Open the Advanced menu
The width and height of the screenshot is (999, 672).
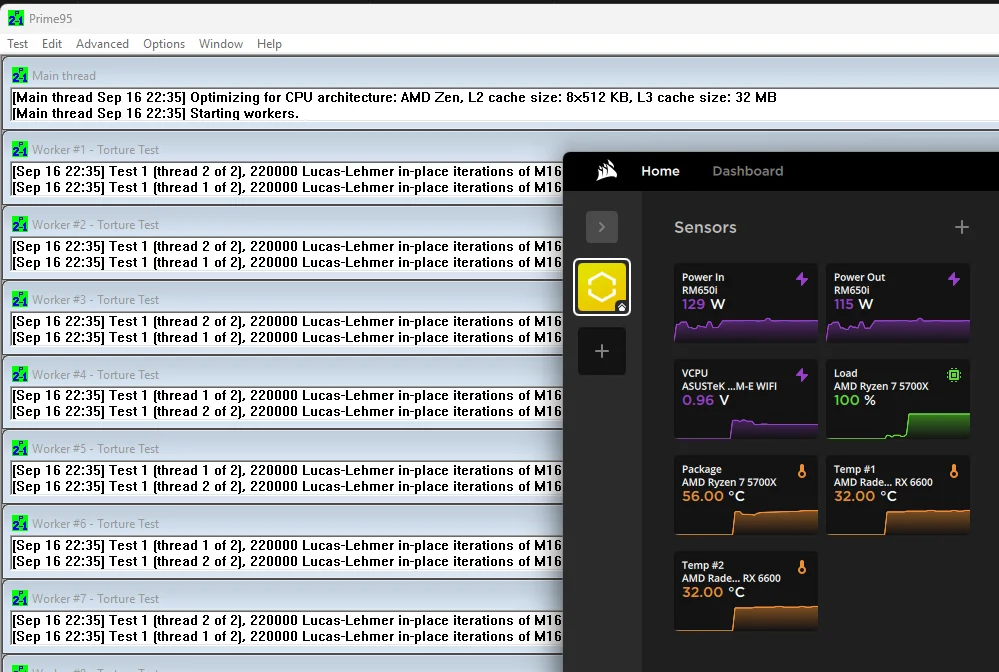pos(102,44)
